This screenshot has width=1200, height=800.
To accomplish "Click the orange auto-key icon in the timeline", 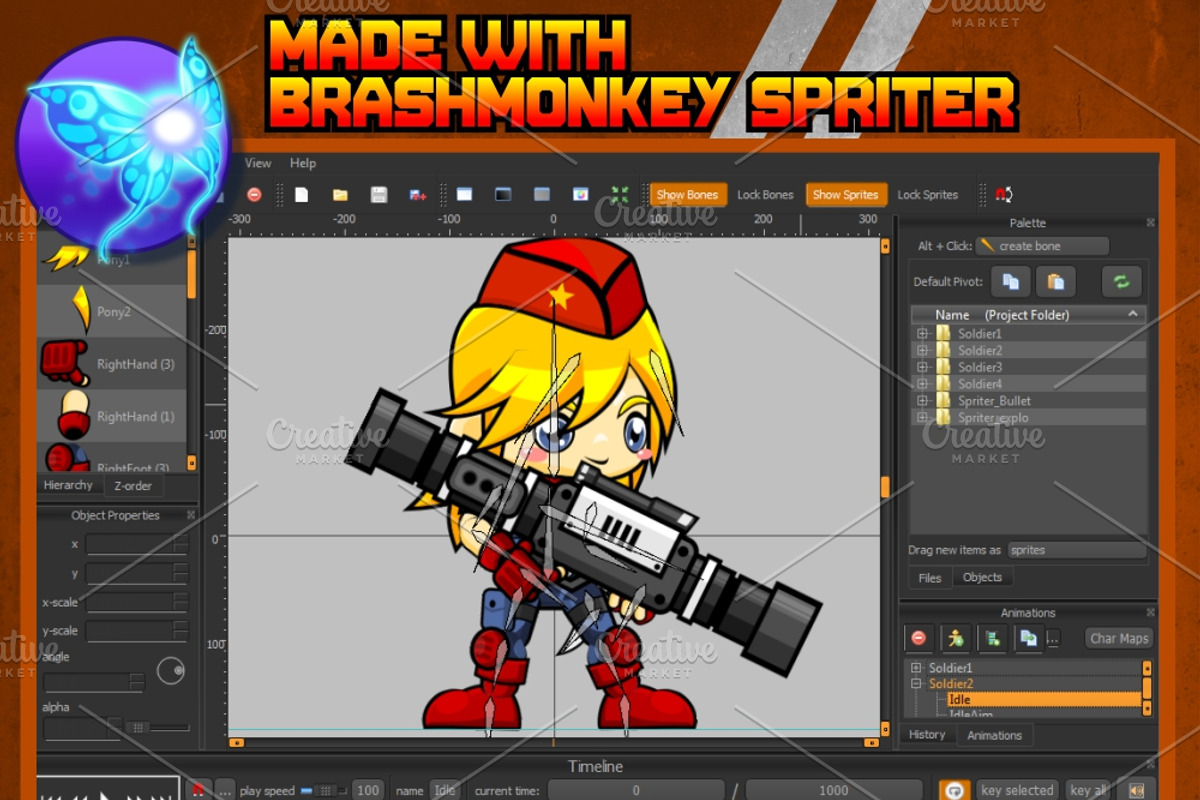I will [955, 790].
